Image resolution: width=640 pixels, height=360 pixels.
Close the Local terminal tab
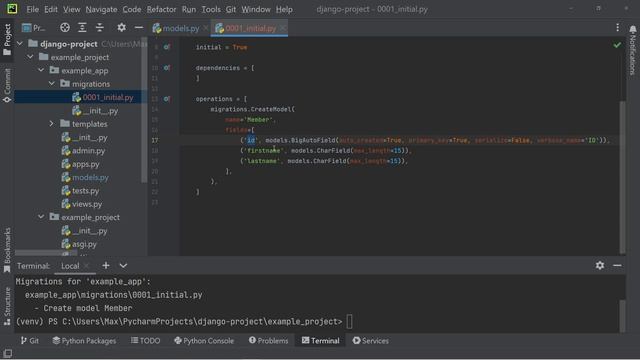click(87, 266)
